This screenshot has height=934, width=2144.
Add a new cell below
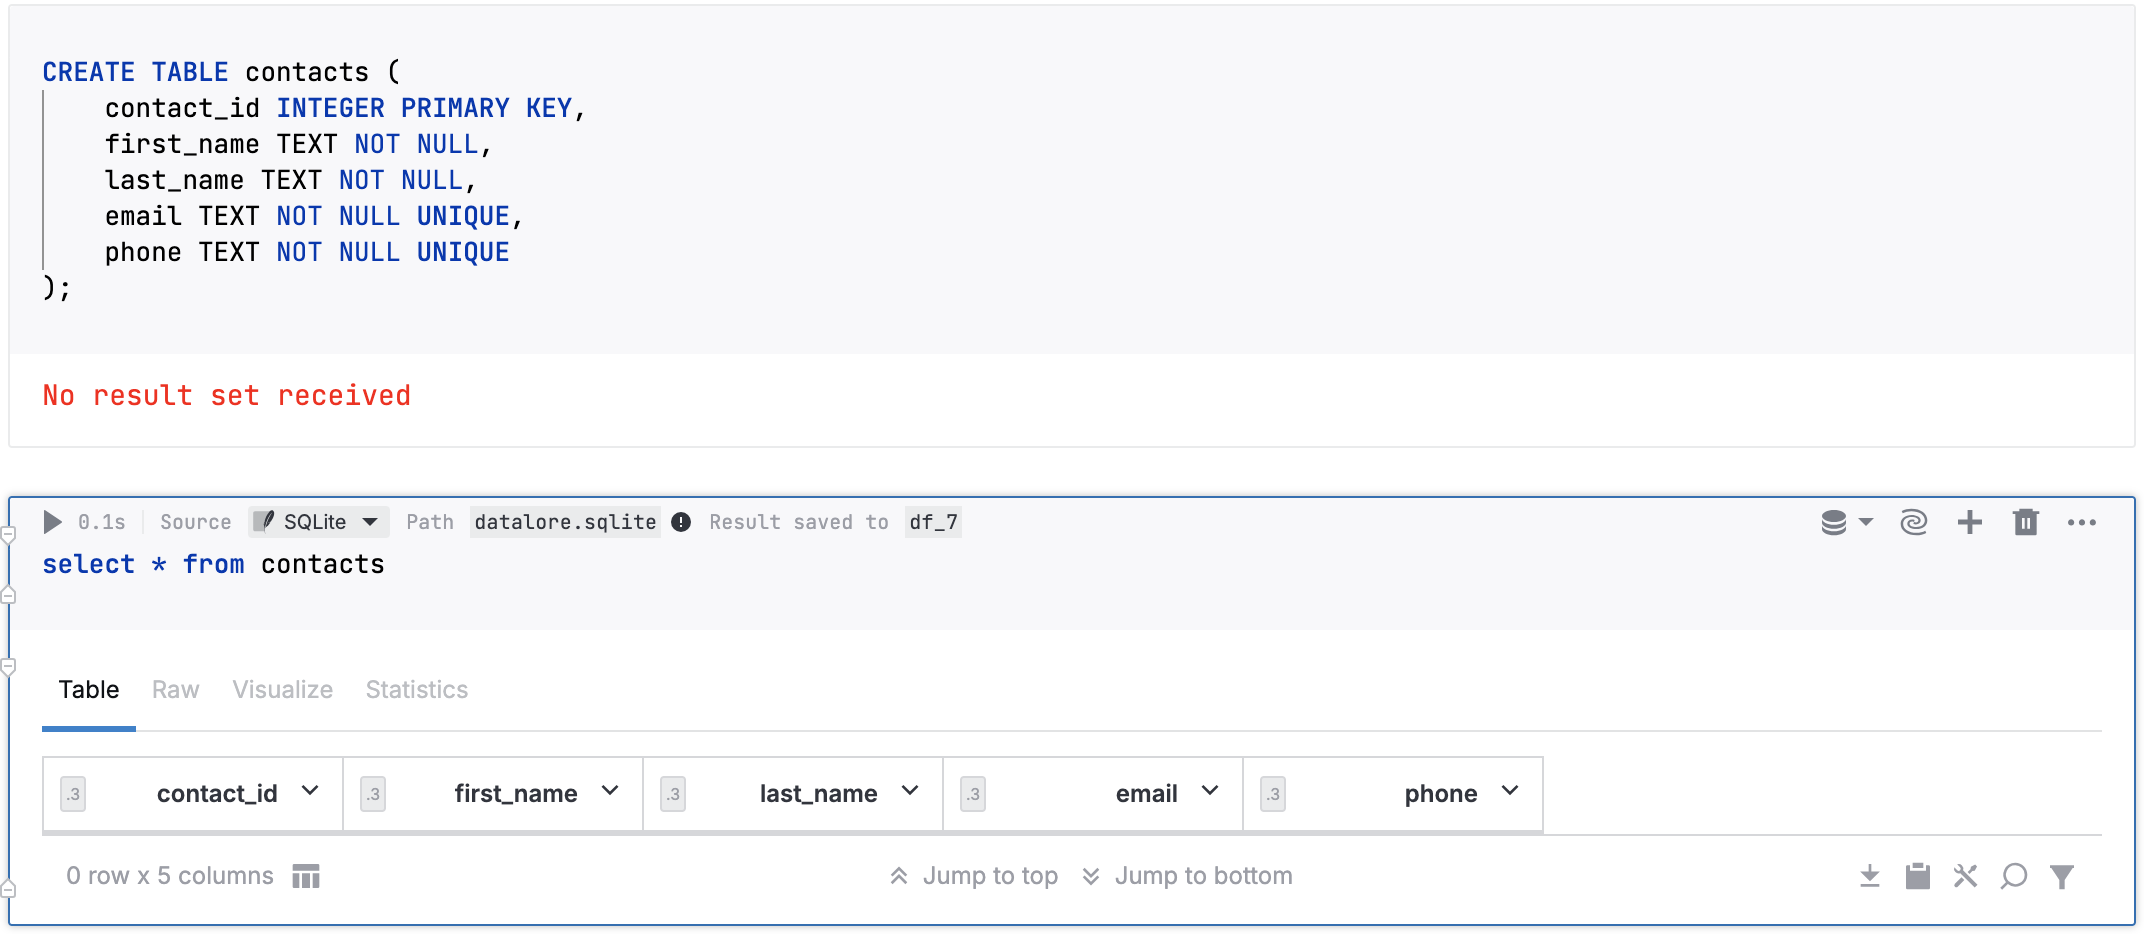[1969, 521]
